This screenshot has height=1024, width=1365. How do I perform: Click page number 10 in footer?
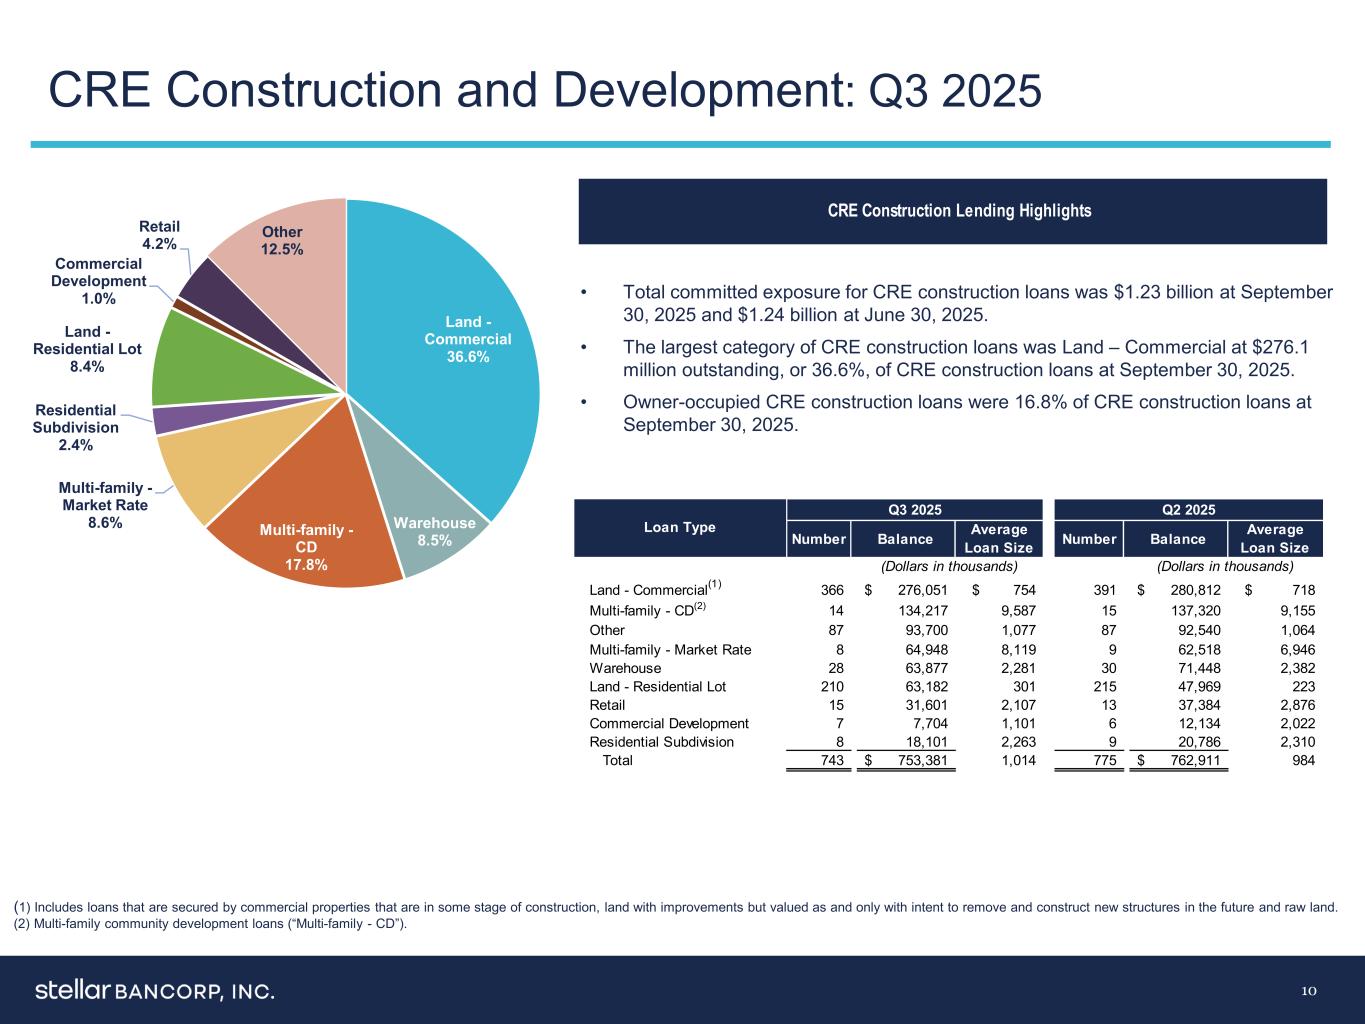tap(1309, 991)
